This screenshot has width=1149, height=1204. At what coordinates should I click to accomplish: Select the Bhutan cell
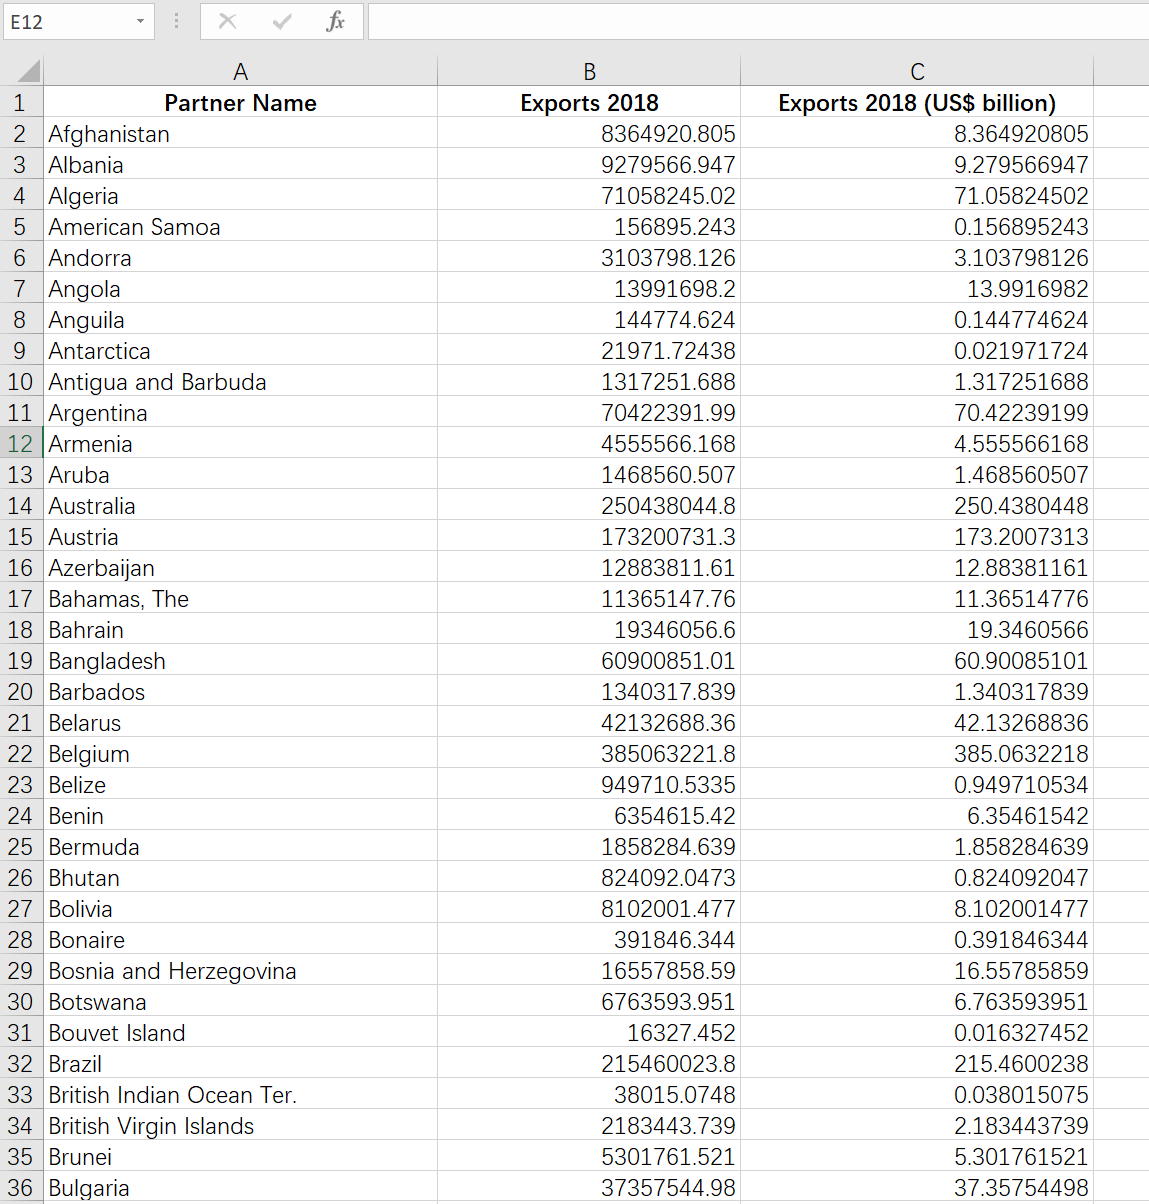240,877
